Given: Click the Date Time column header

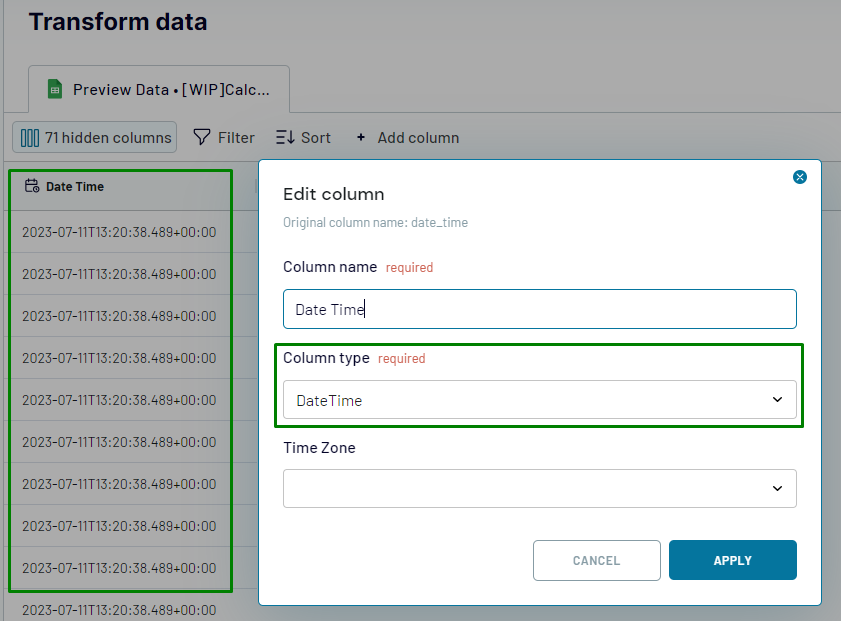Looking at the screenshot, I should point(75,186).
